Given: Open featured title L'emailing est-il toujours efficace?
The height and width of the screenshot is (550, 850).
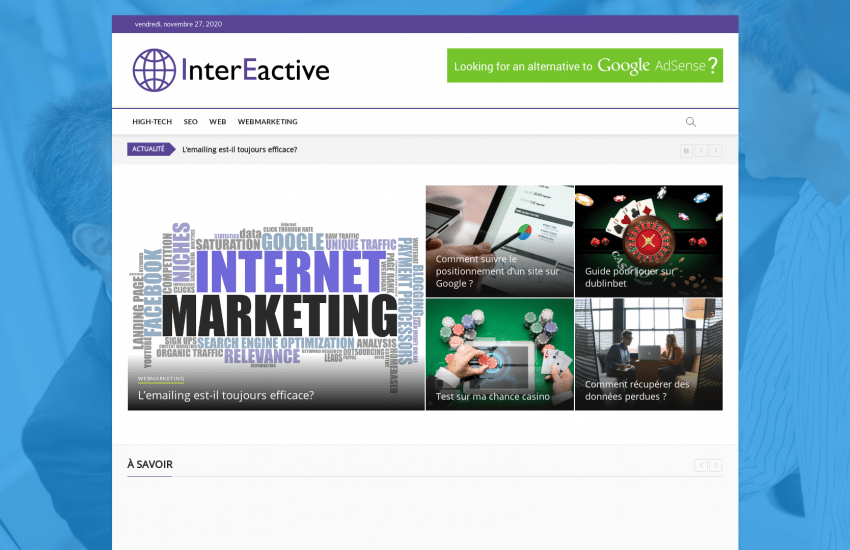Looking at the screenshot, I should 226,396.
